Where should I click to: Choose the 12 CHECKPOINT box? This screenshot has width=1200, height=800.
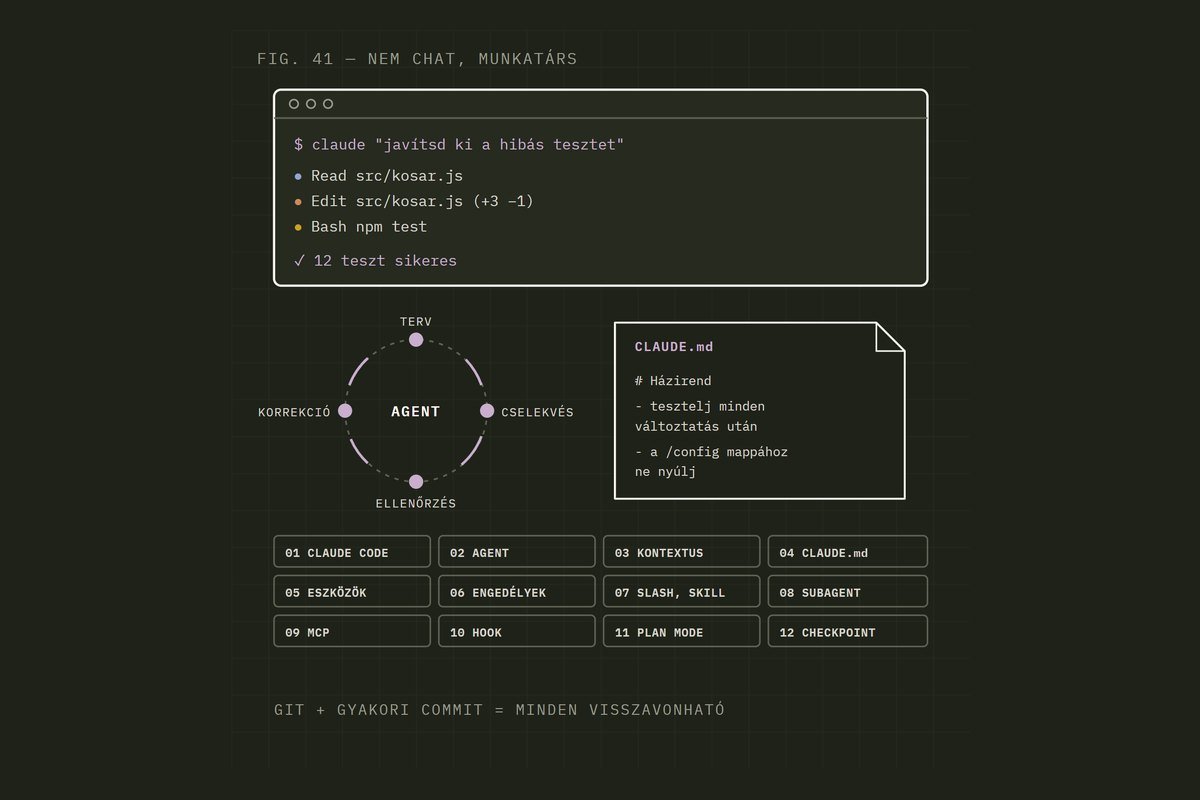point(848,632)
